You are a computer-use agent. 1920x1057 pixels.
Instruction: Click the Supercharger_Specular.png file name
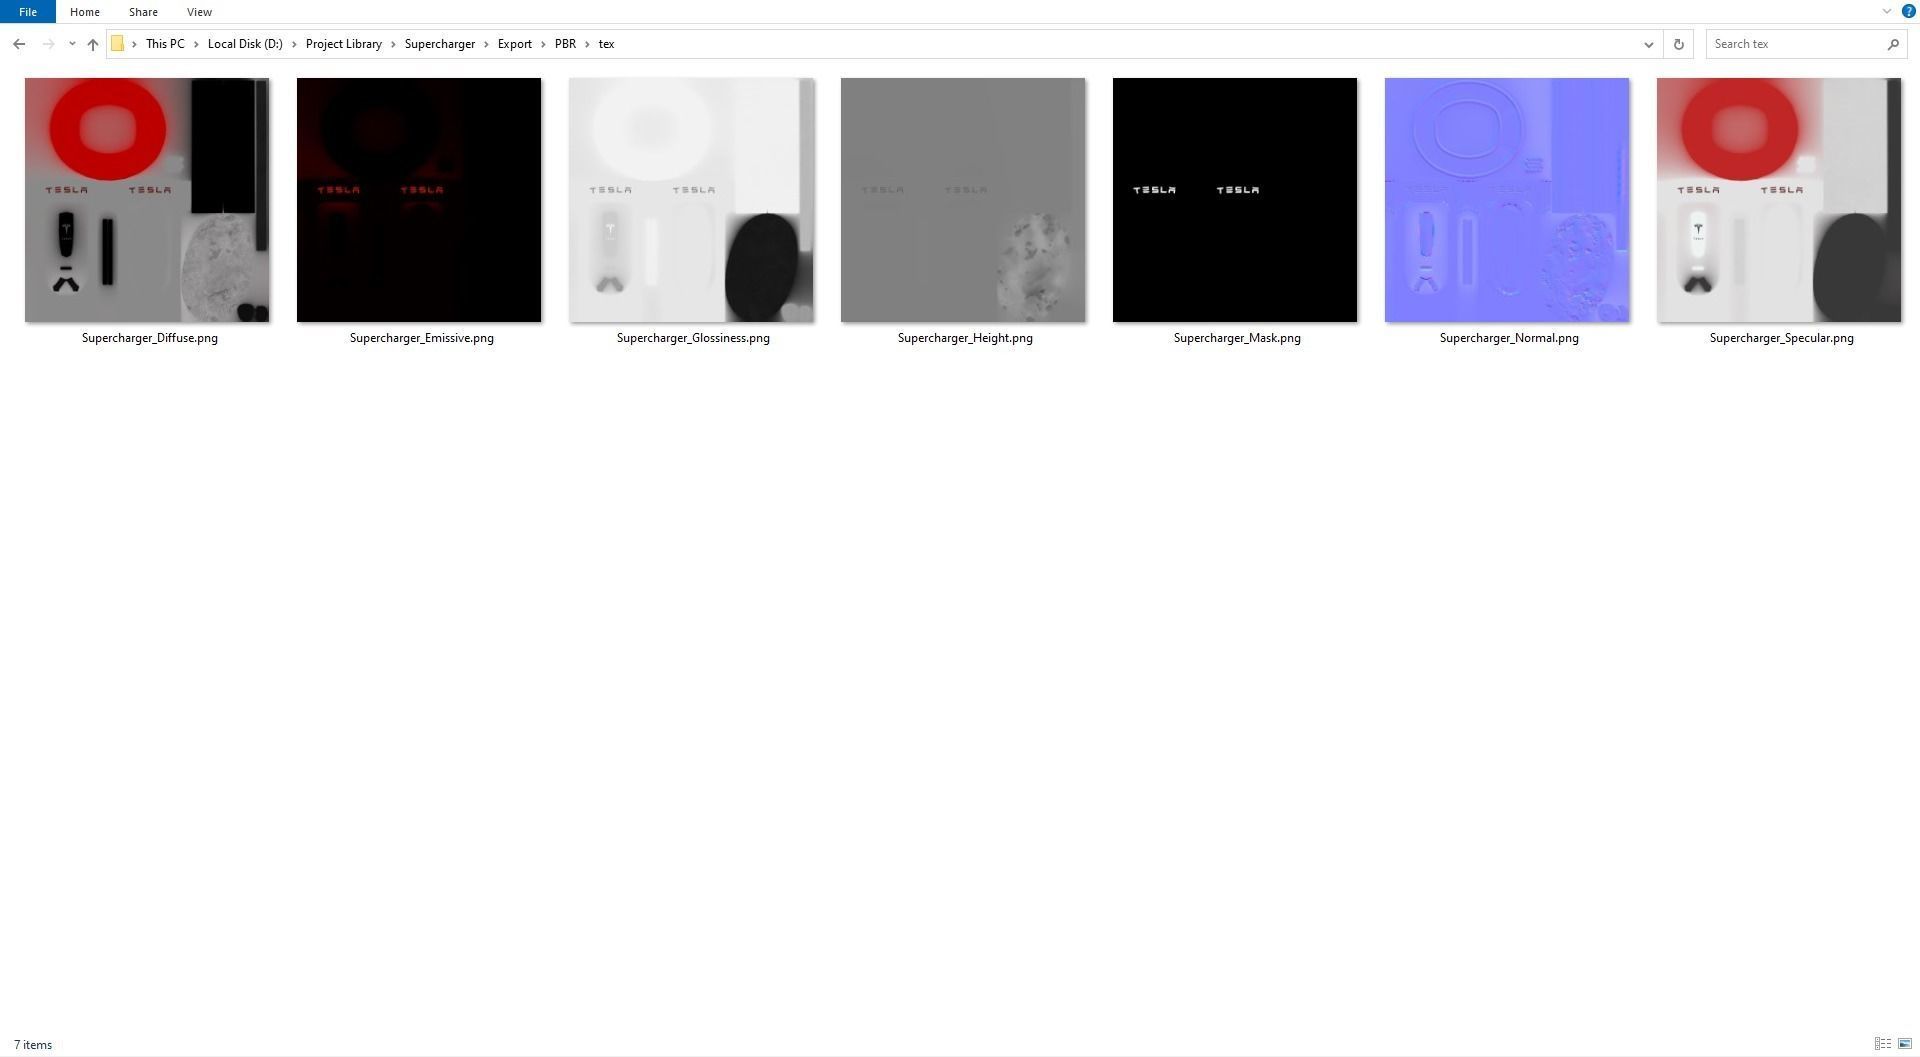pos(1781,338)
